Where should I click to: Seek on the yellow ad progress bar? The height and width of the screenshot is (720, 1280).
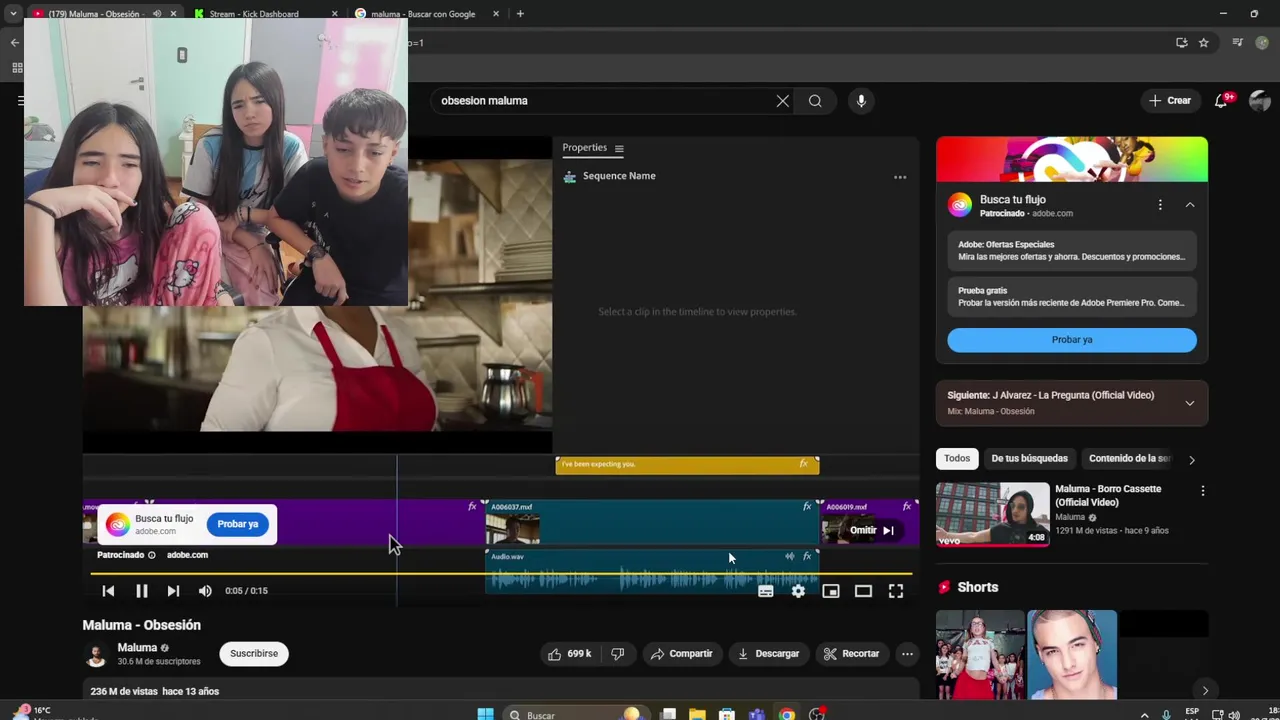coord(500,574)
